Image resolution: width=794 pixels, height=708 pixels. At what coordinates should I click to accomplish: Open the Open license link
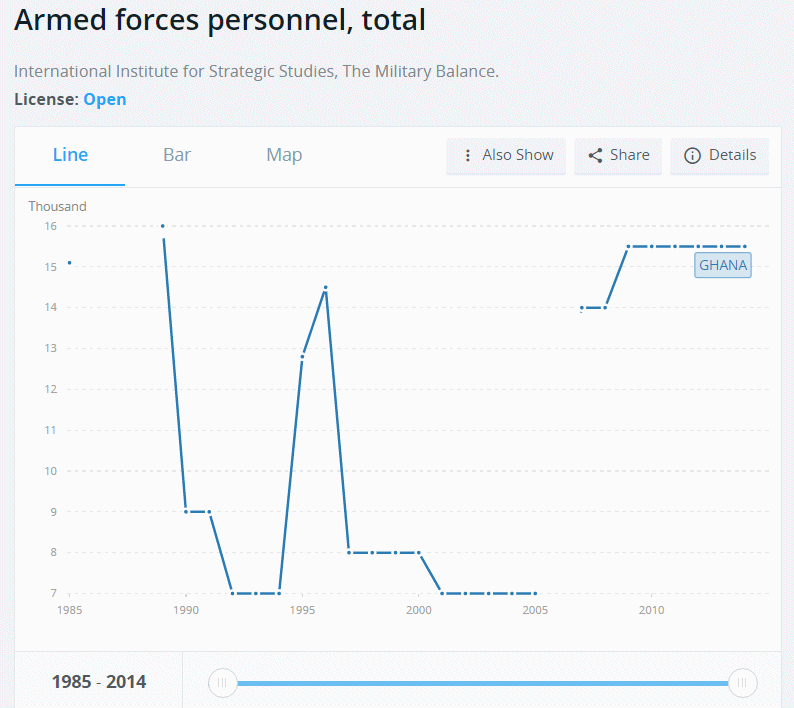(x=105, y=99)
